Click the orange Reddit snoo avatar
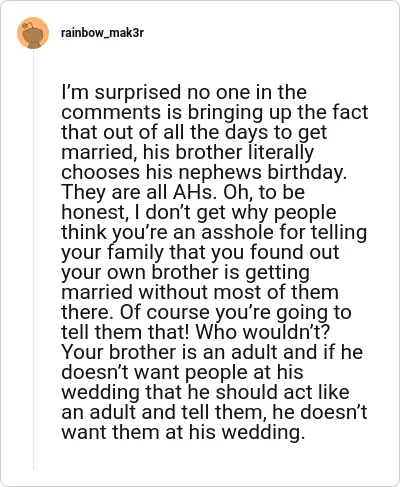400x487 pixels. tap(33, 33)
